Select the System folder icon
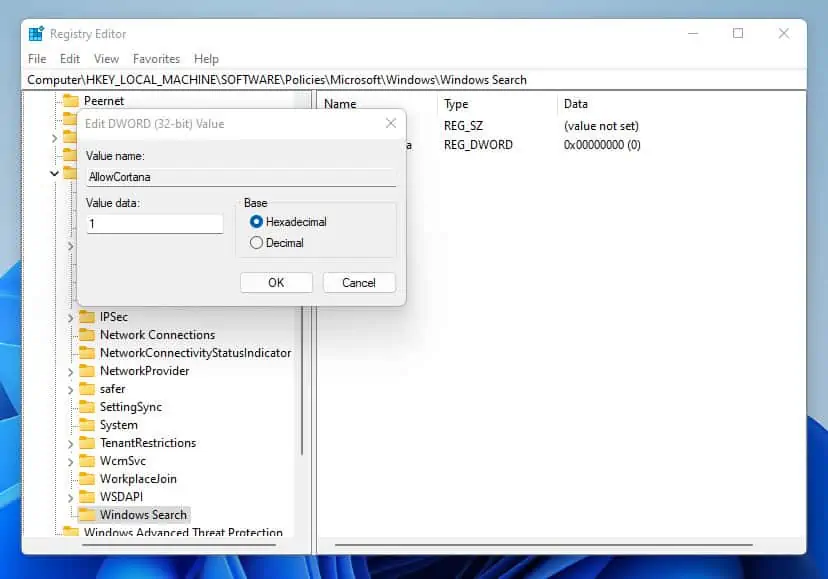This screenshot has height=579, width=828. (87, 424)
